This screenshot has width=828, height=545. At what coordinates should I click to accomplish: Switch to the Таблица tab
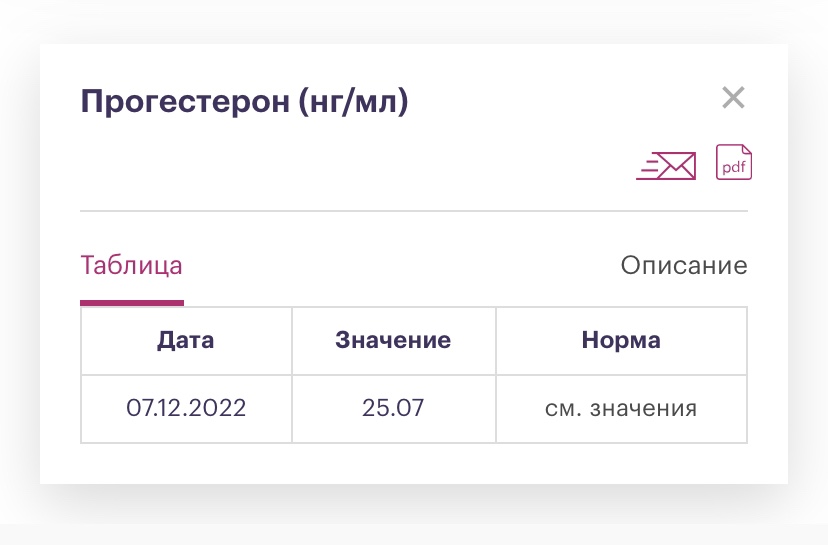tap(131, 266)
